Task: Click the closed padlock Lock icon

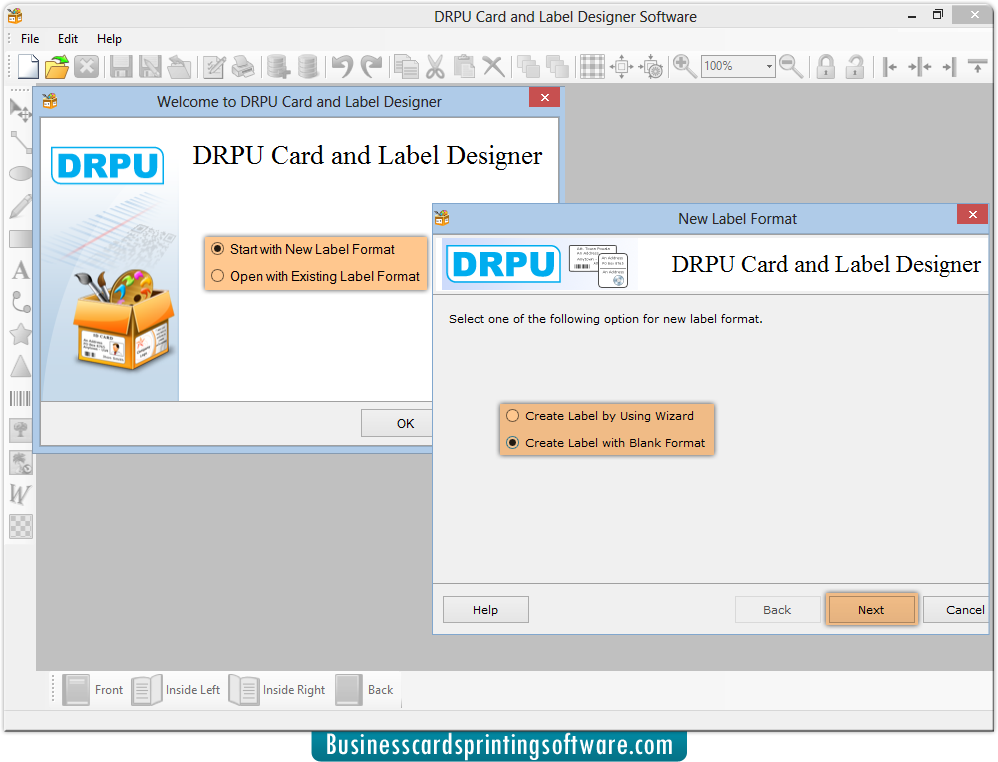Action: point(826,66)
